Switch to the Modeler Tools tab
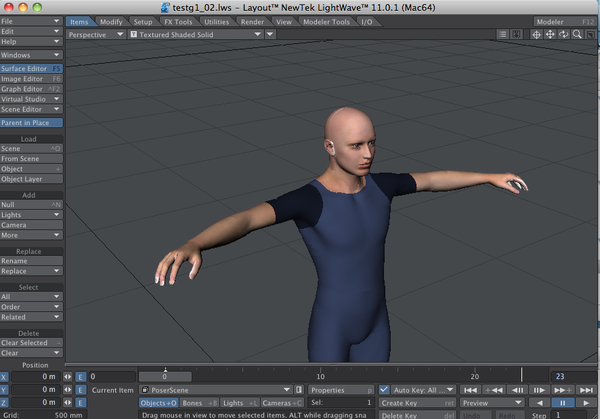The height and width of the screenshot is (419, 600). [x=326, y=22]
